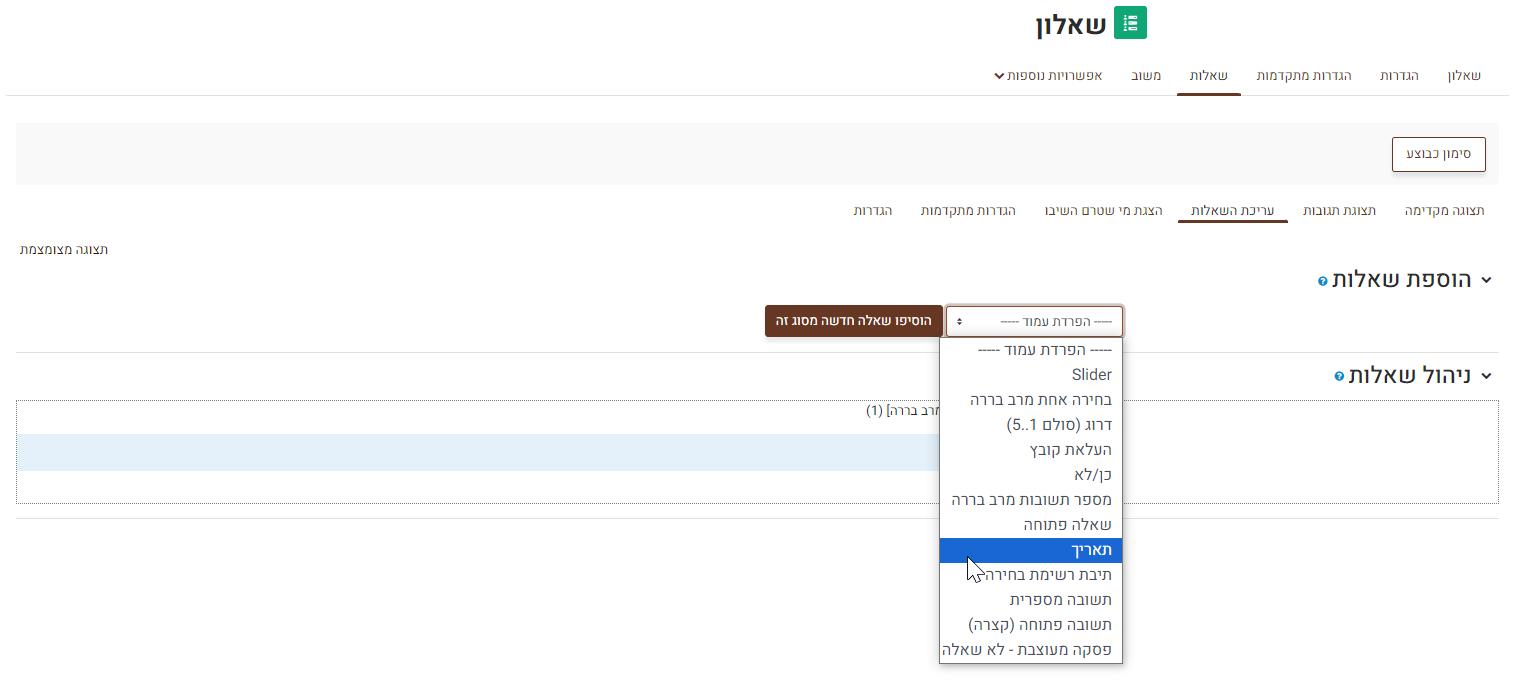Open help icon beside הוספת שאלות
The image size is (1519, 699).
point(1323,282)
